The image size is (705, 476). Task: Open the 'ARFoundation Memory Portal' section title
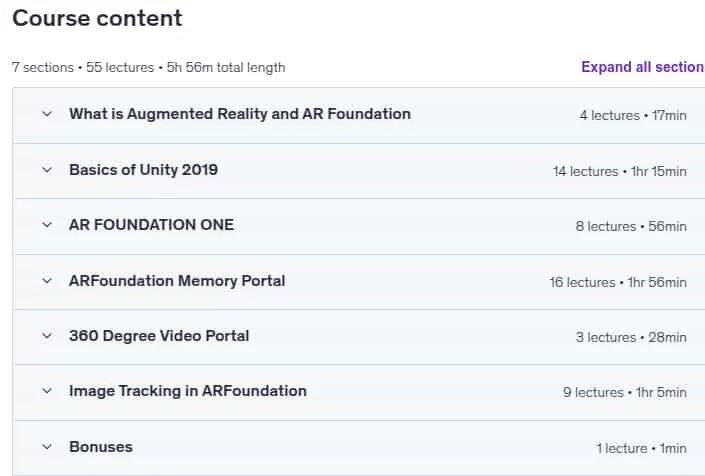tap(177, 281)
